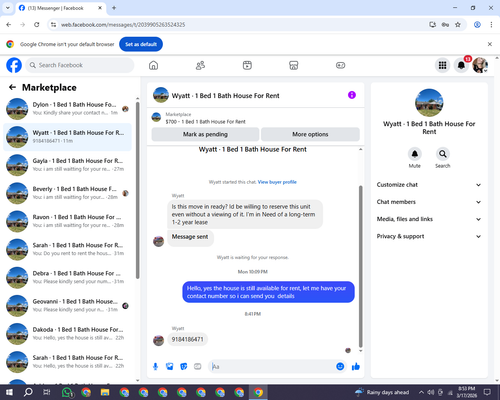Click Mark as pending button
The image size is (500, 400).
point(205,134)
